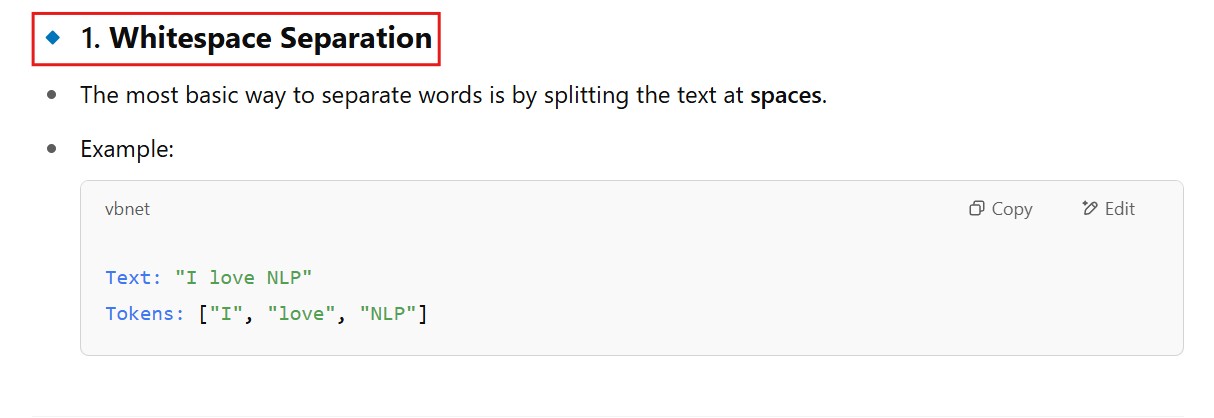Click the "NLP" token in the list
The height and width of the screenshot is (418, 1214).
(x=389, y=314)
